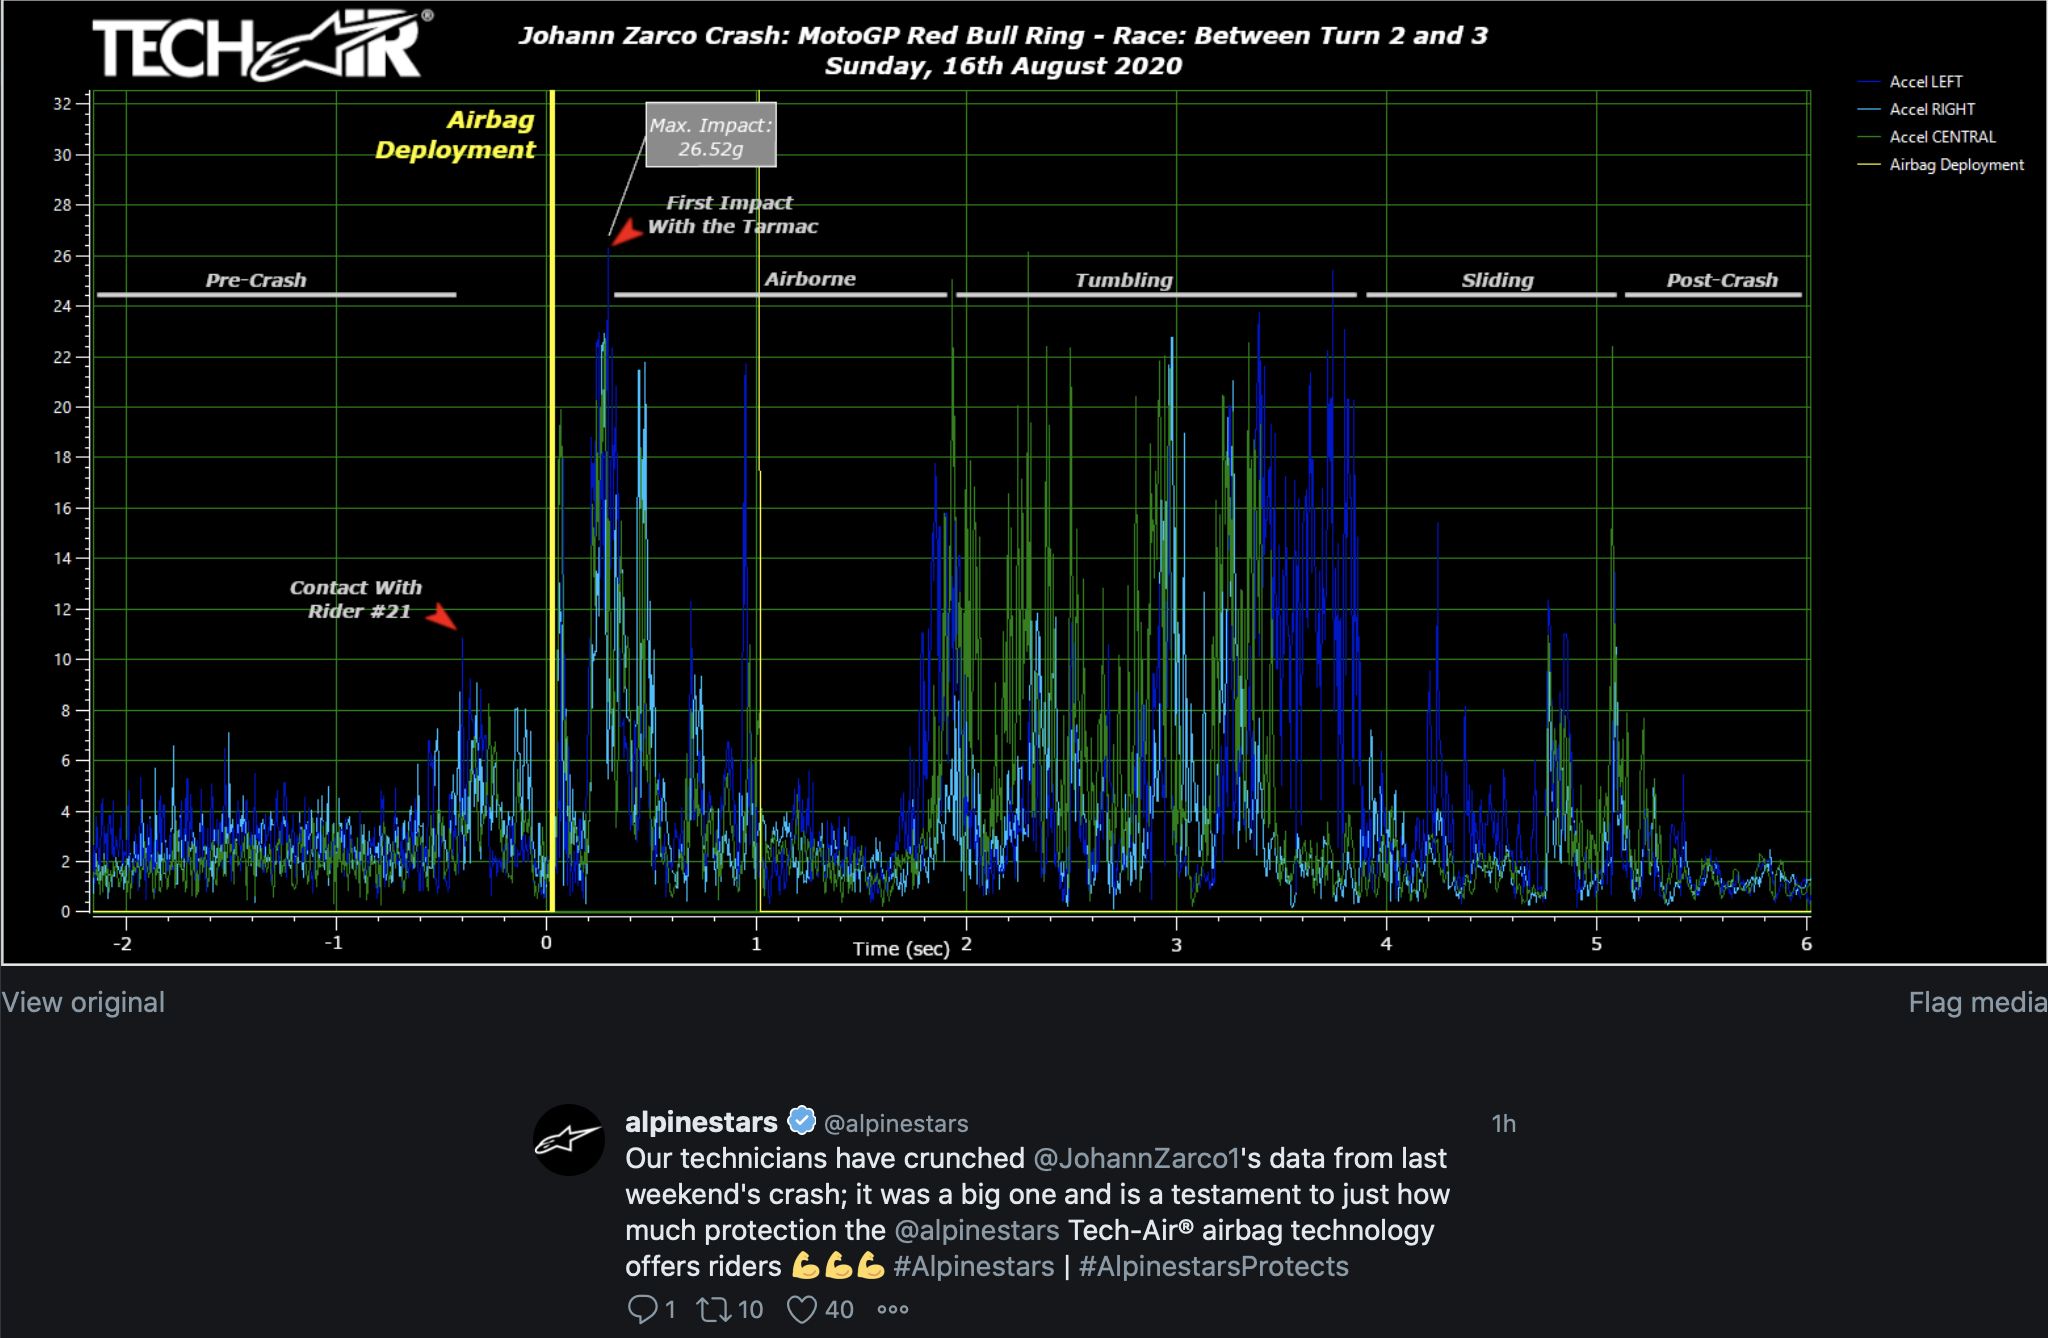
Task: Click the Flag media link
Action: [x=1977, y=1002]
